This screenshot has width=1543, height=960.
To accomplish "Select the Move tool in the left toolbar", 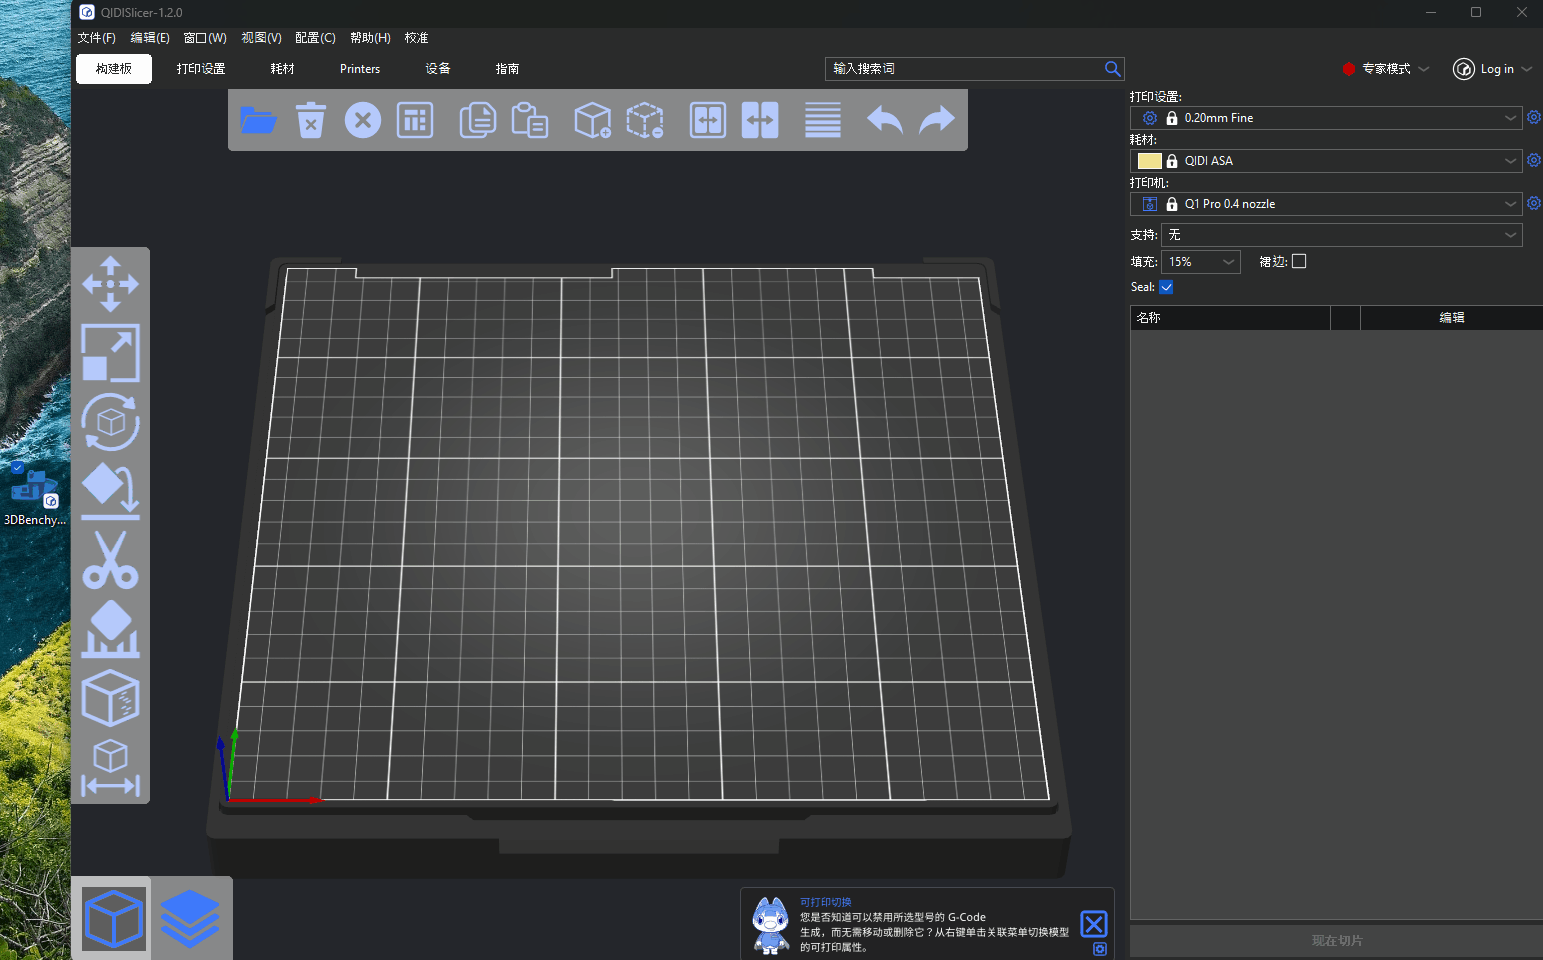I will coord(110,284).
